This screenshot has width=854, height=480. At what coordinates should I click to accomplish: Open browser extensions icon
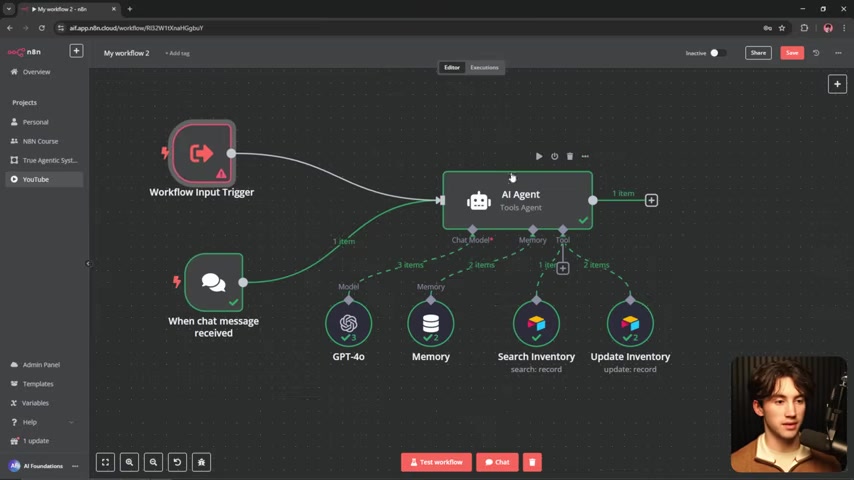pos(804,28)
